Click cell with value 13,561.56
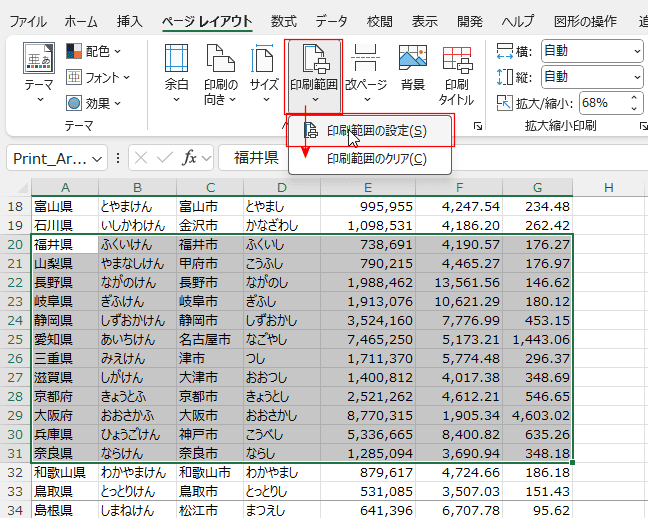Viewport: 648px width, 518px height. [459, 282]
